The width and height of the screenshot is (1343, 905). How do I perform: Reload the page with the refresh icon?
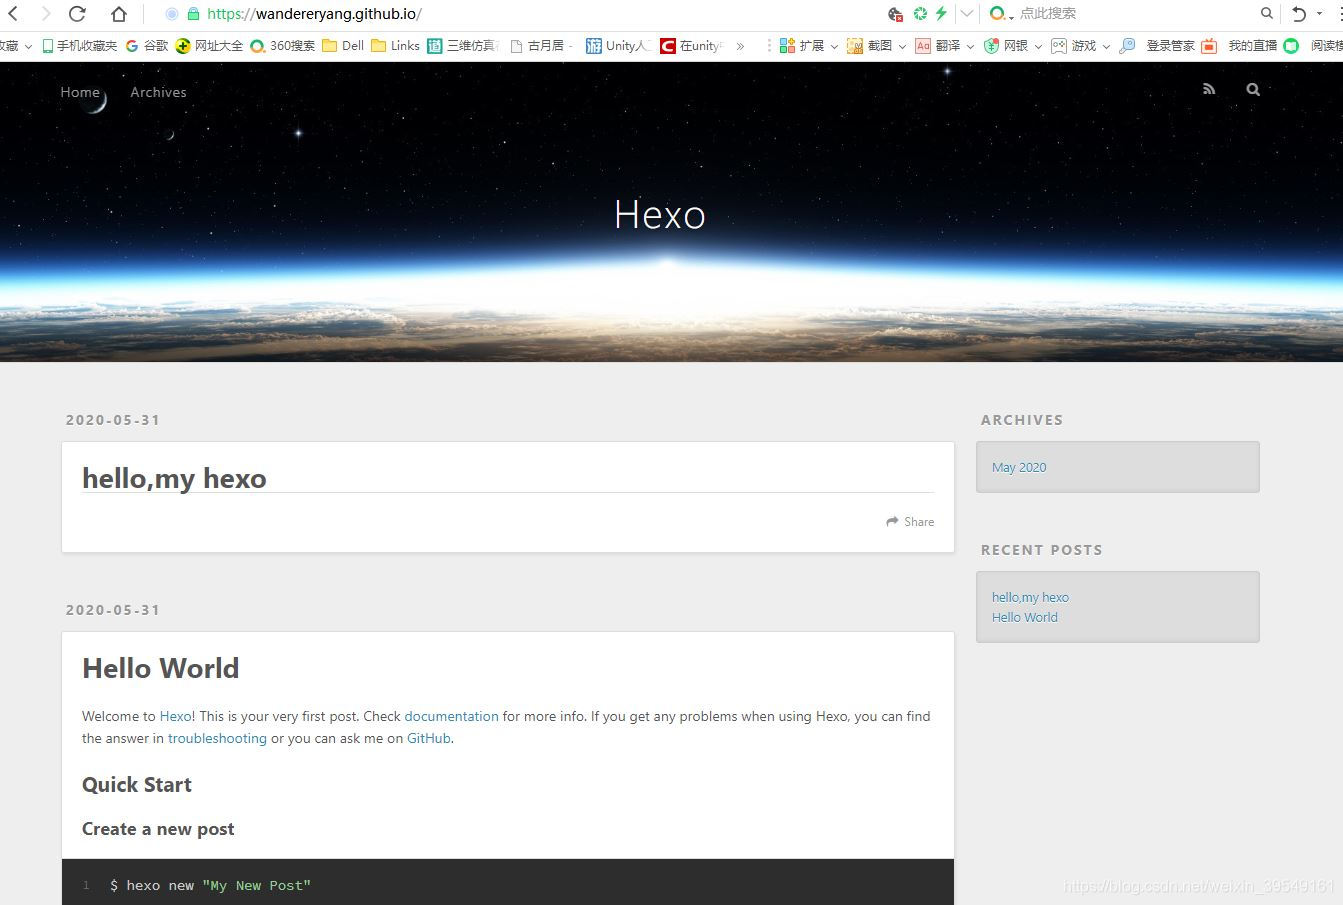pos(77,14)
